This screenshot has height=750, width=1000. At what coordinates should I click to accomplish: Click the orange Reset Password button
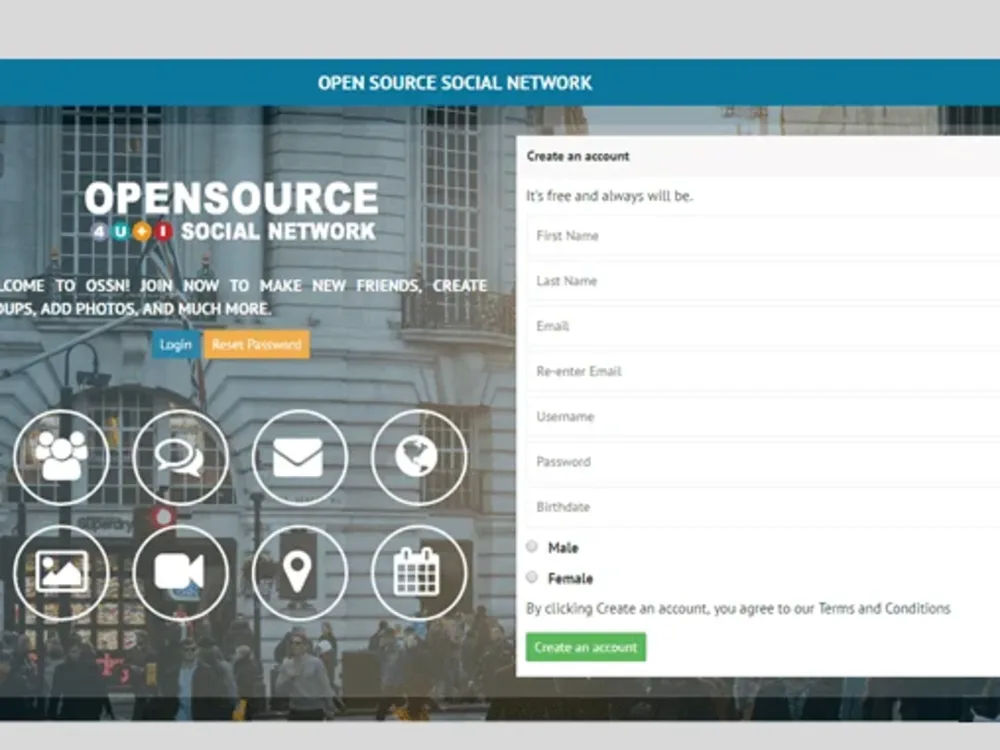tap(256, 344)
